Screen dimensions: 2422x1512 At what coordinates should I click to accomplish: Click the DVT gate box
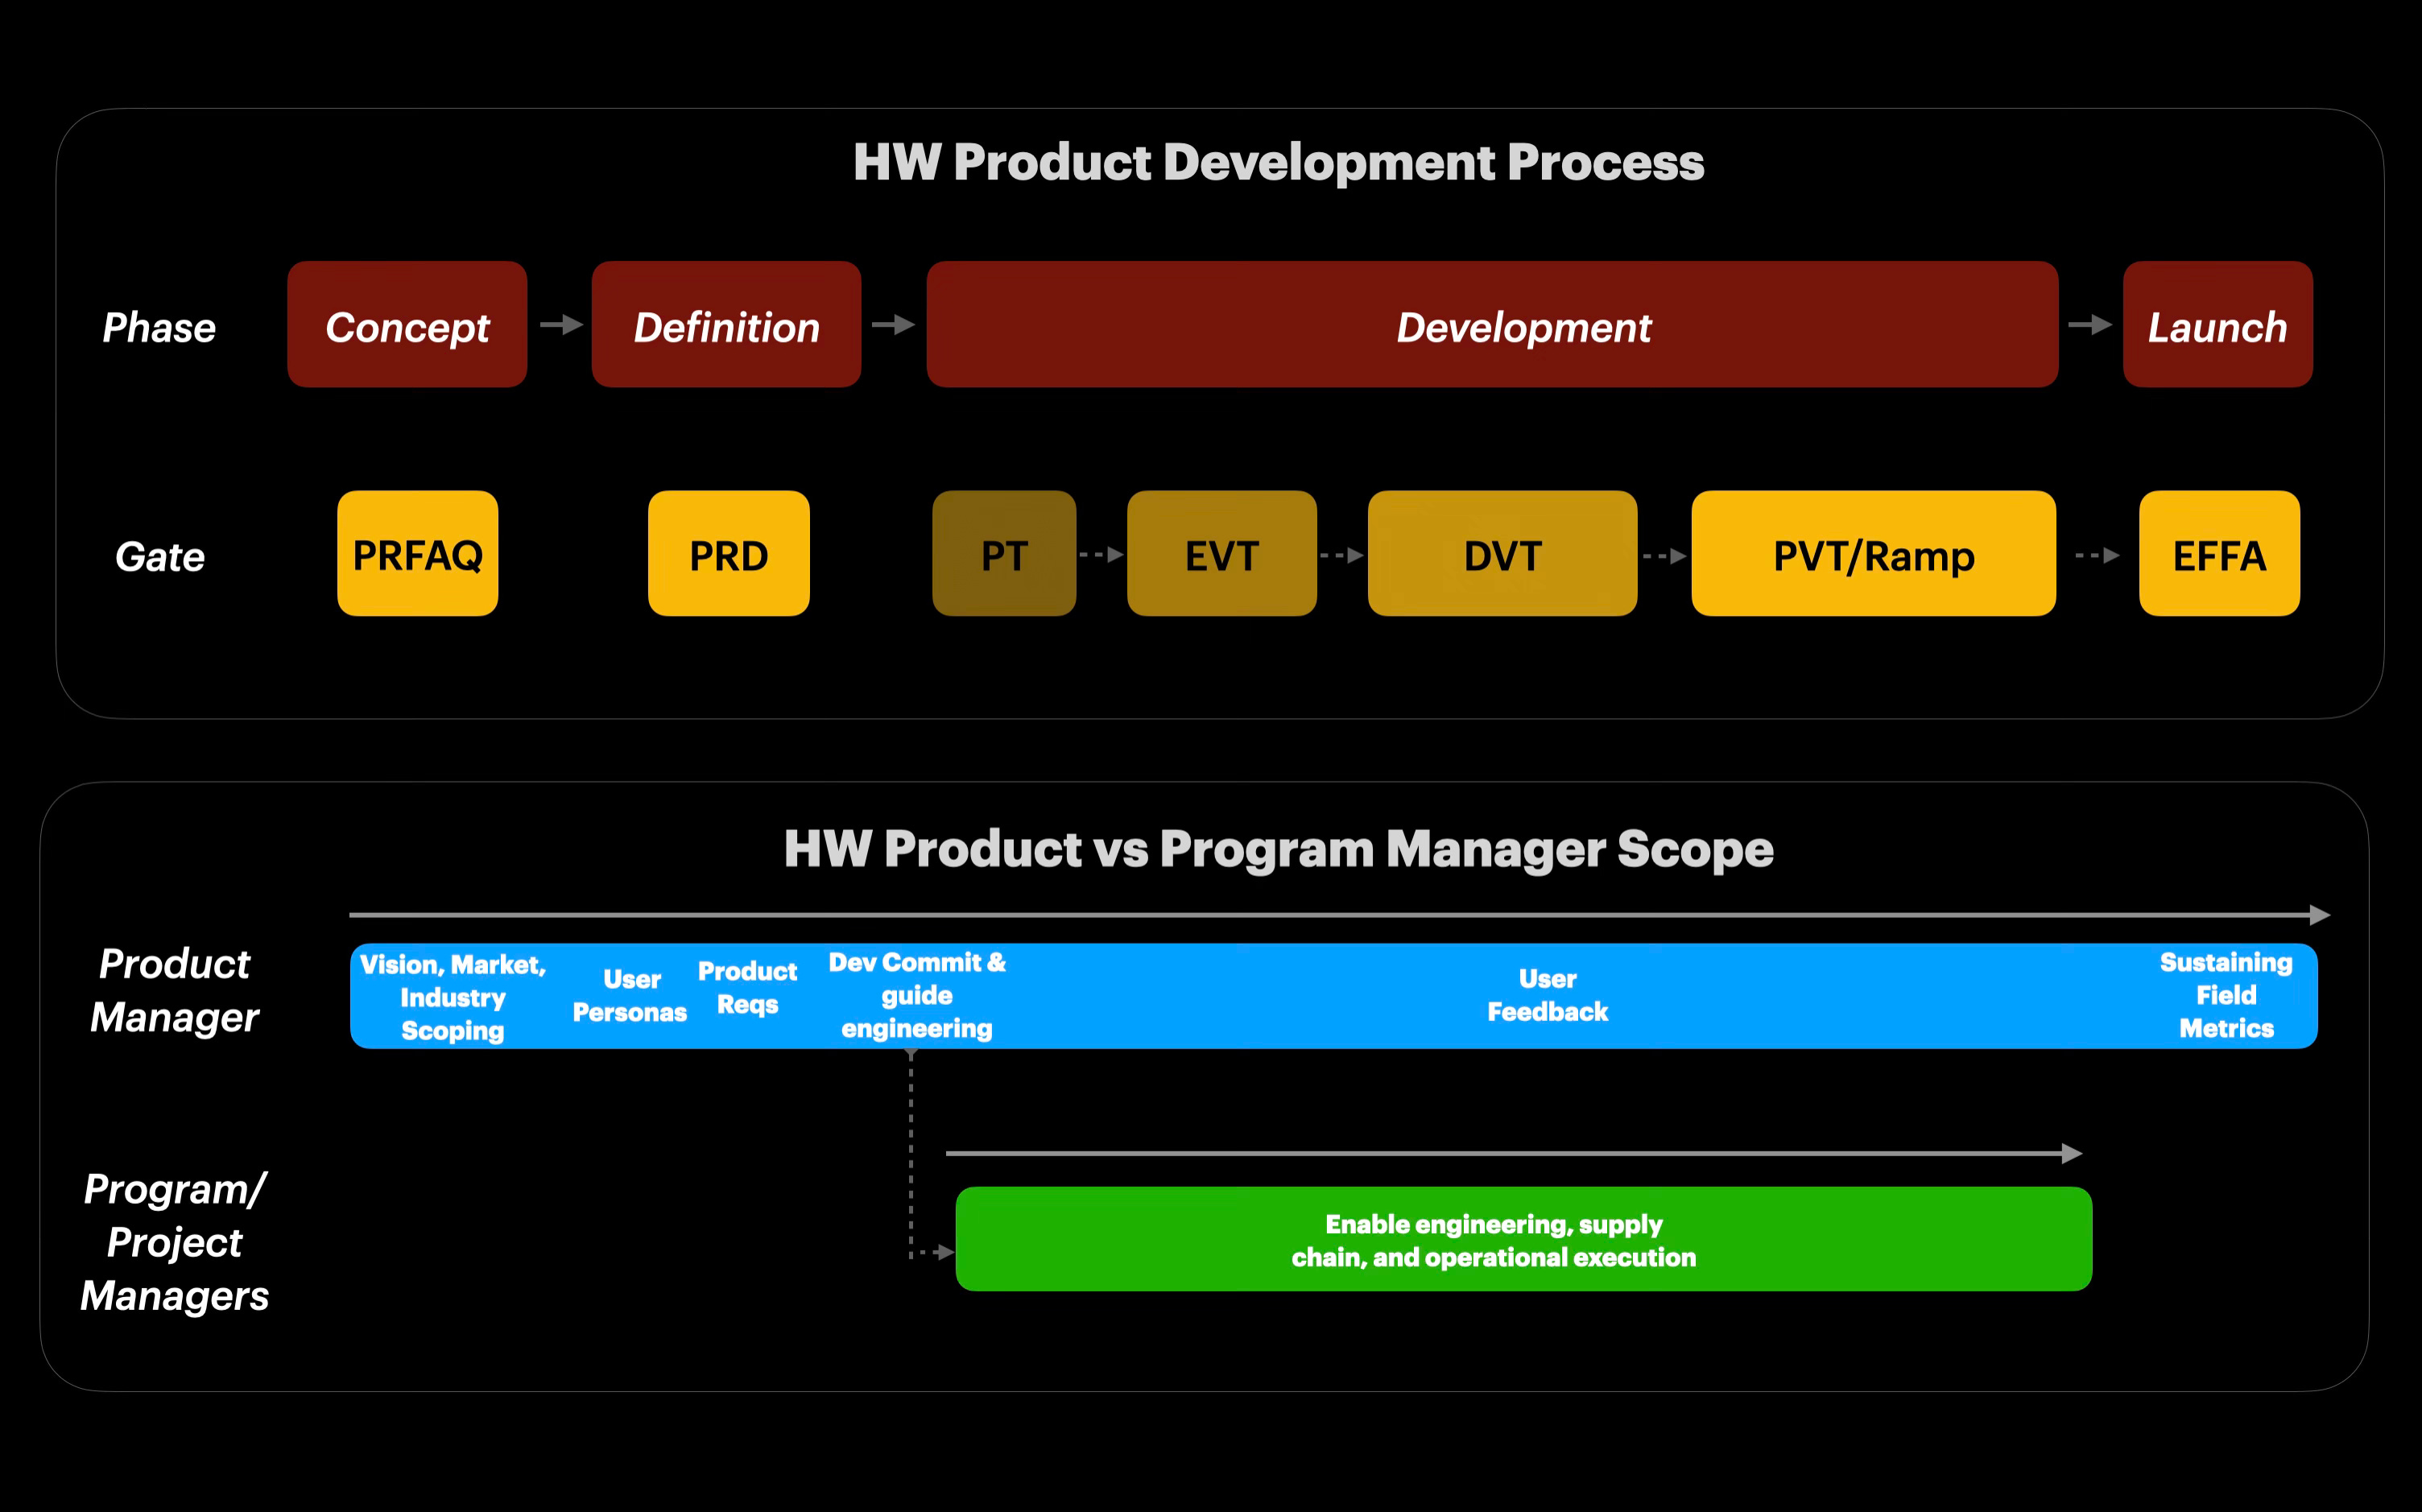pyautogui.click(x=1502, y=553)
